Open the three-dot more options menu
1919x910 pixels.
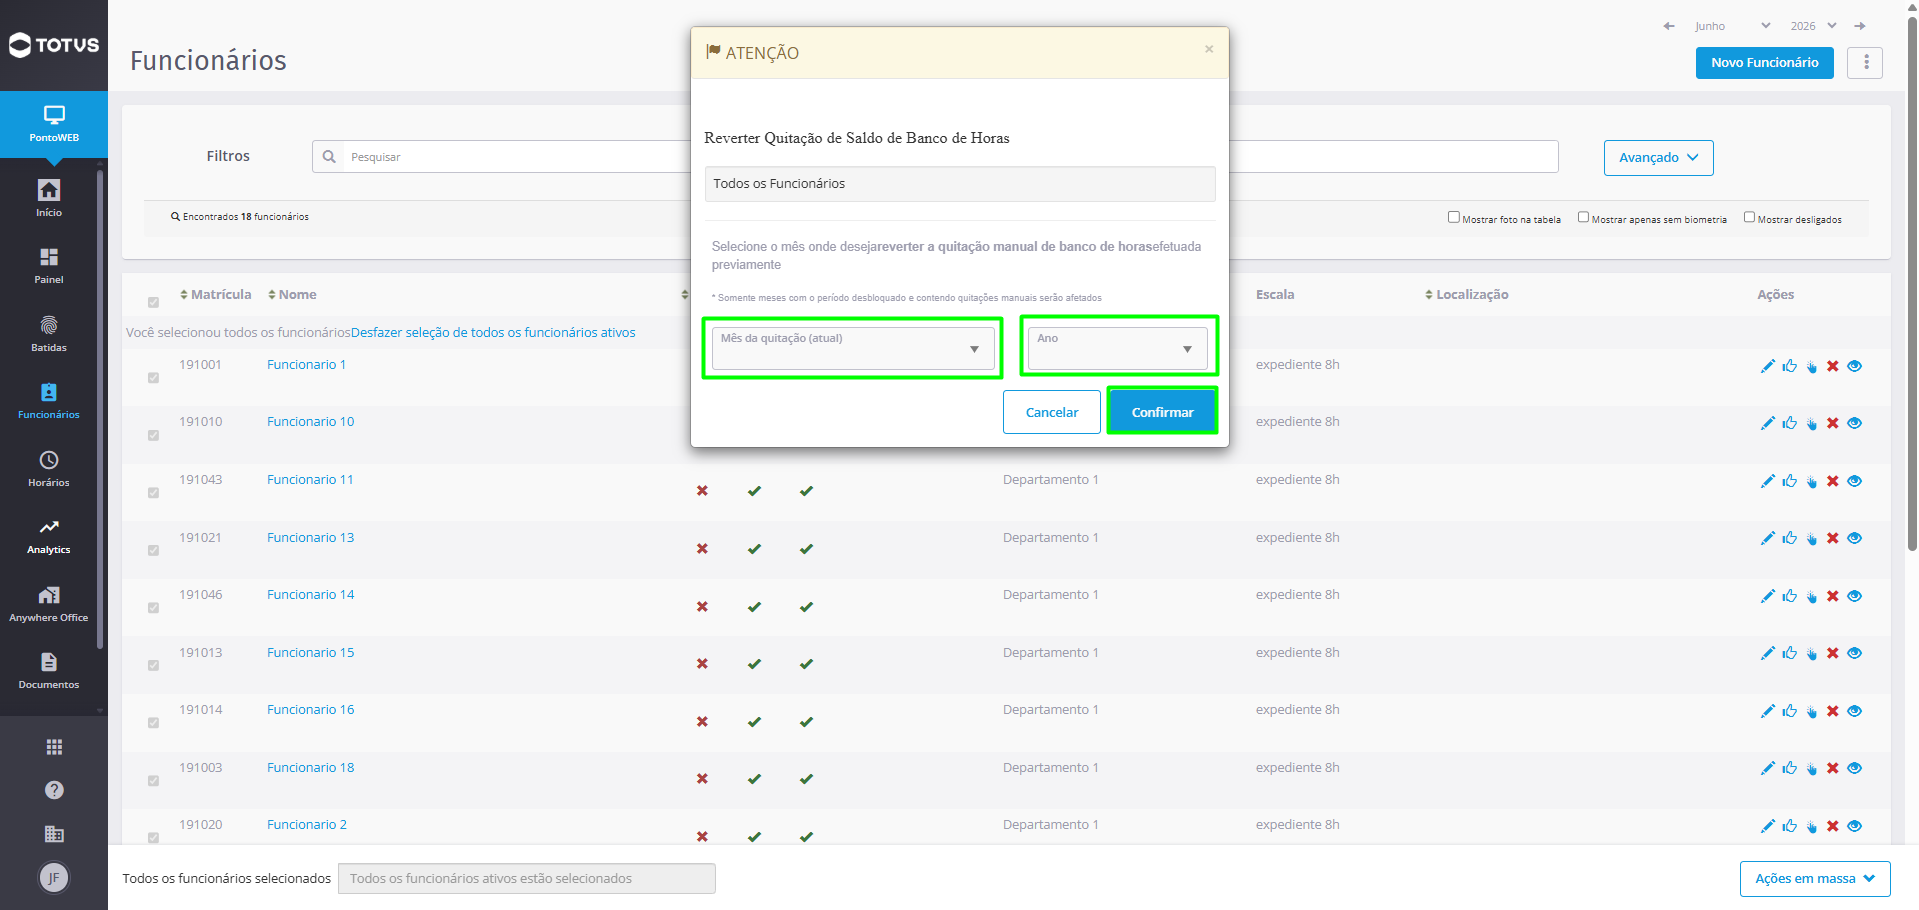coord(1865,62)
